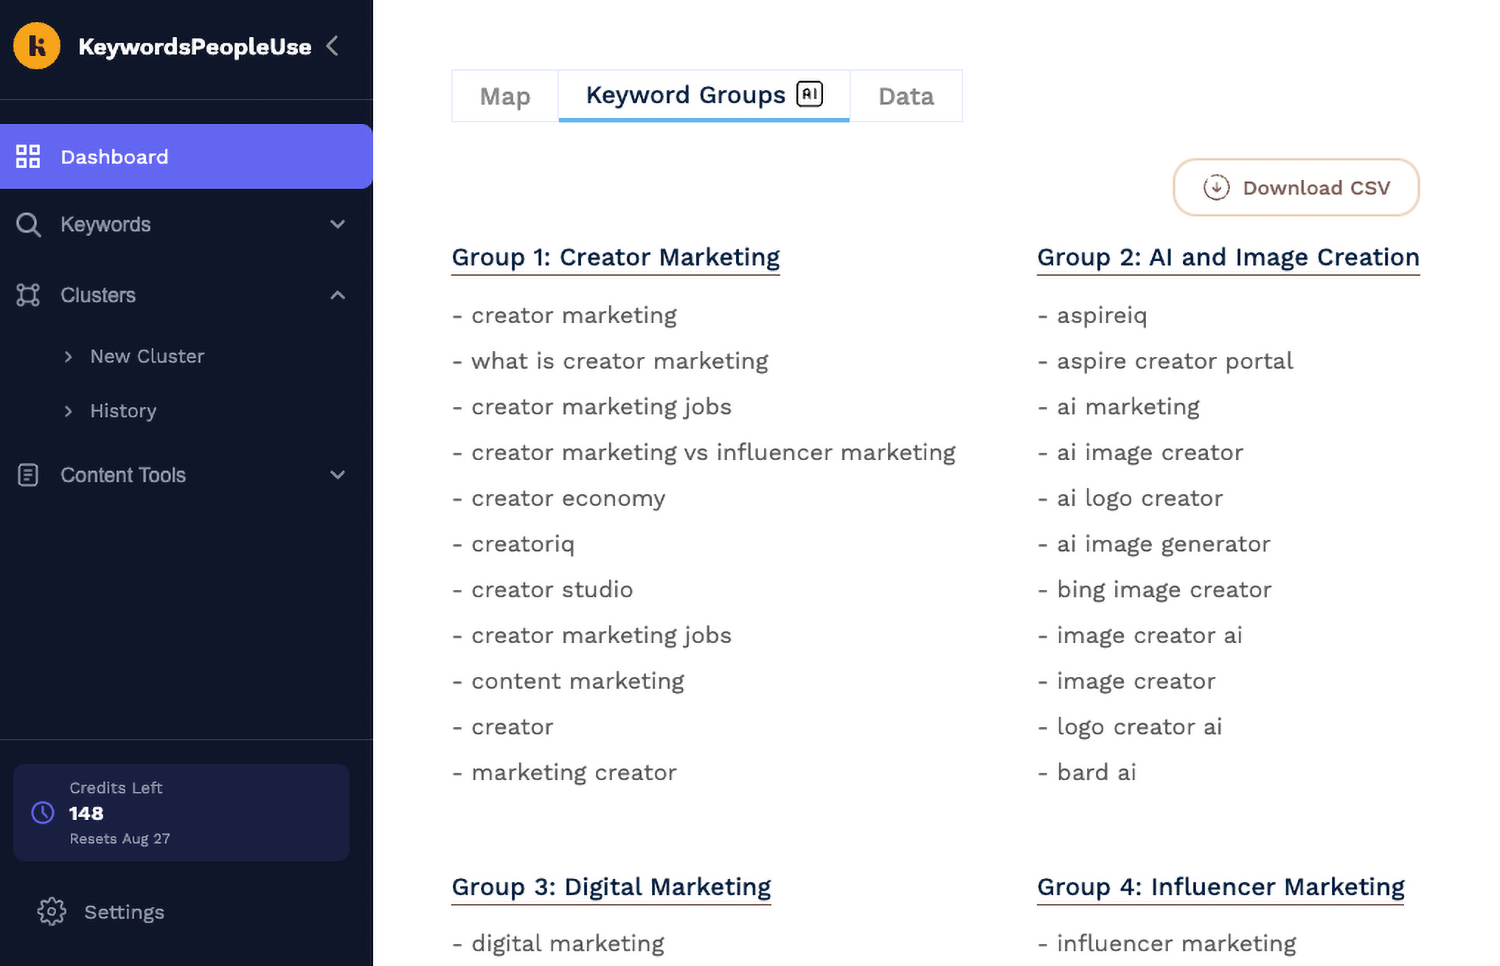Click the keyword 'bard ai'

click(x=1097, y=773)
